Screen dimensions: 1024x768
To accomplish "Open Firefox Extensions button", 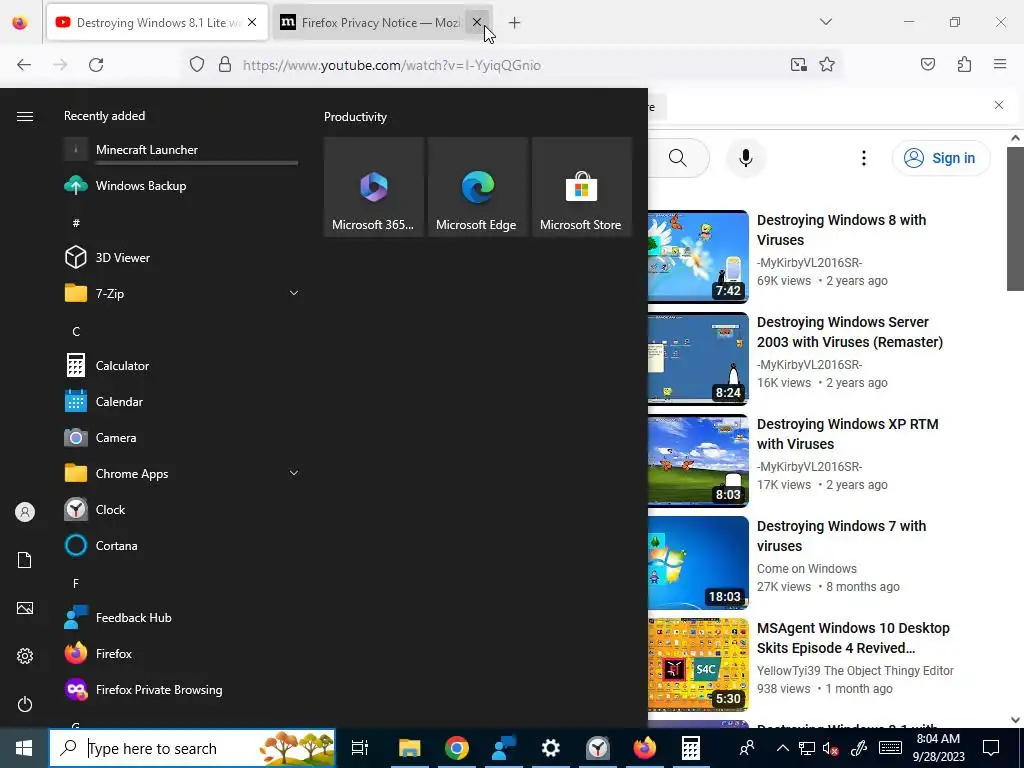I will point(964,64).
